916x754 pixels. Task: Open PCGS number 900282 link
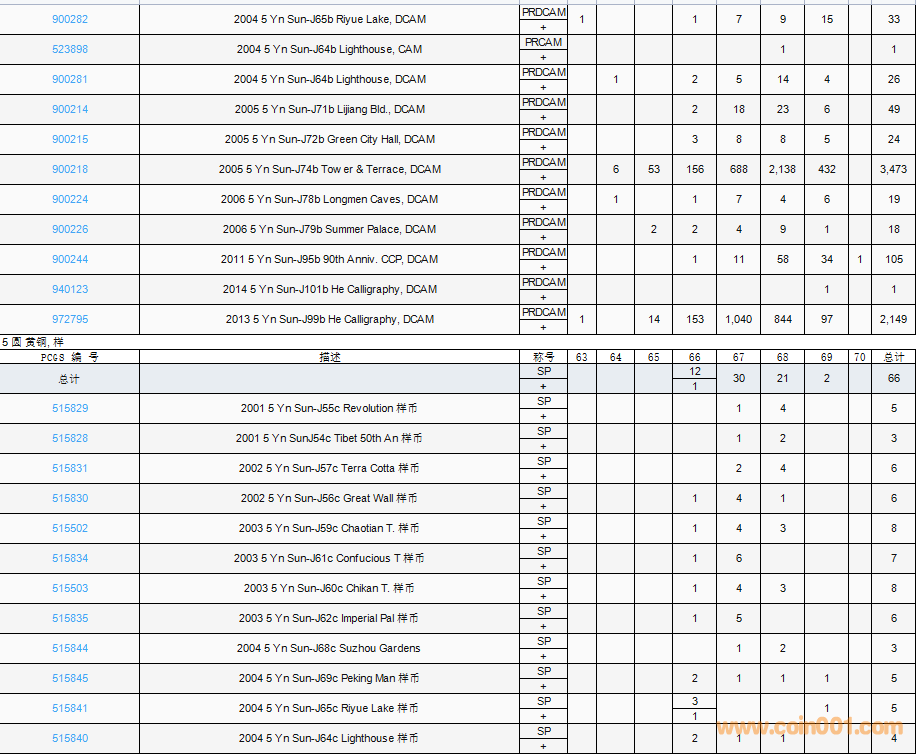point(70,19)
